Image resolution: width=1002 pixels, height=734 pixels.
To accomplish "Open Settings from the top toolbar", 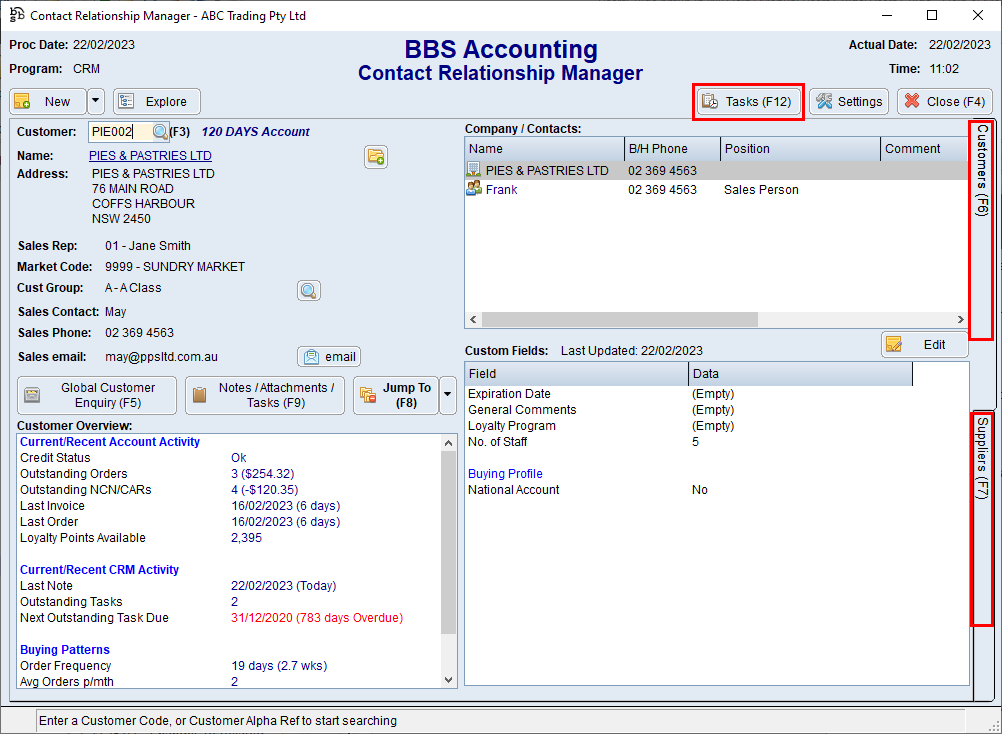I will [x=849, y=102].
